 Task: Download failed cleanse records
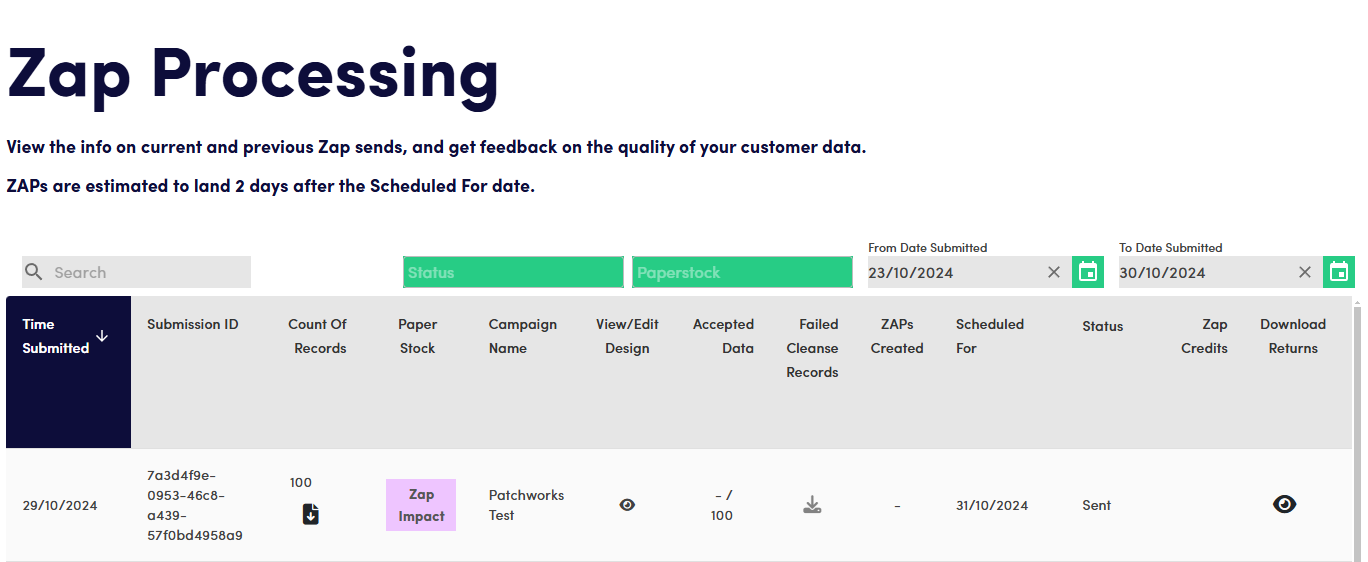click(x=812, y=505)
